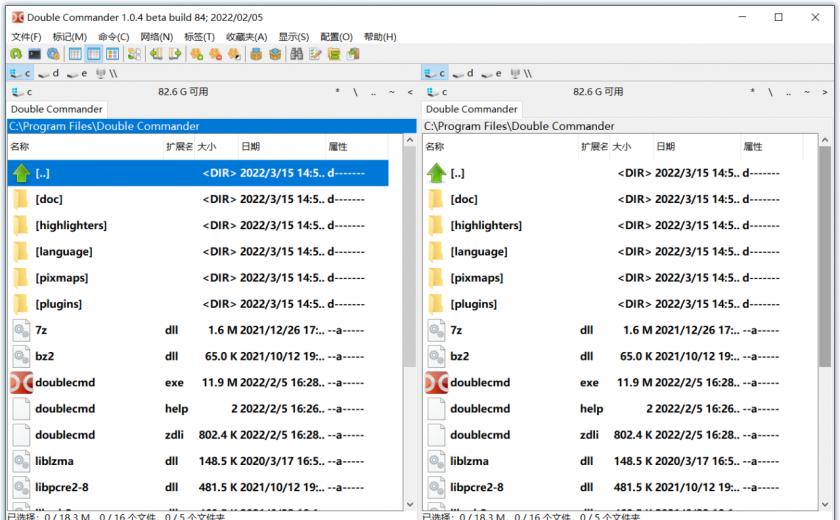Select drive d button in right panel
The height and width of the screenshot is (520, 840).
point(463,73)
